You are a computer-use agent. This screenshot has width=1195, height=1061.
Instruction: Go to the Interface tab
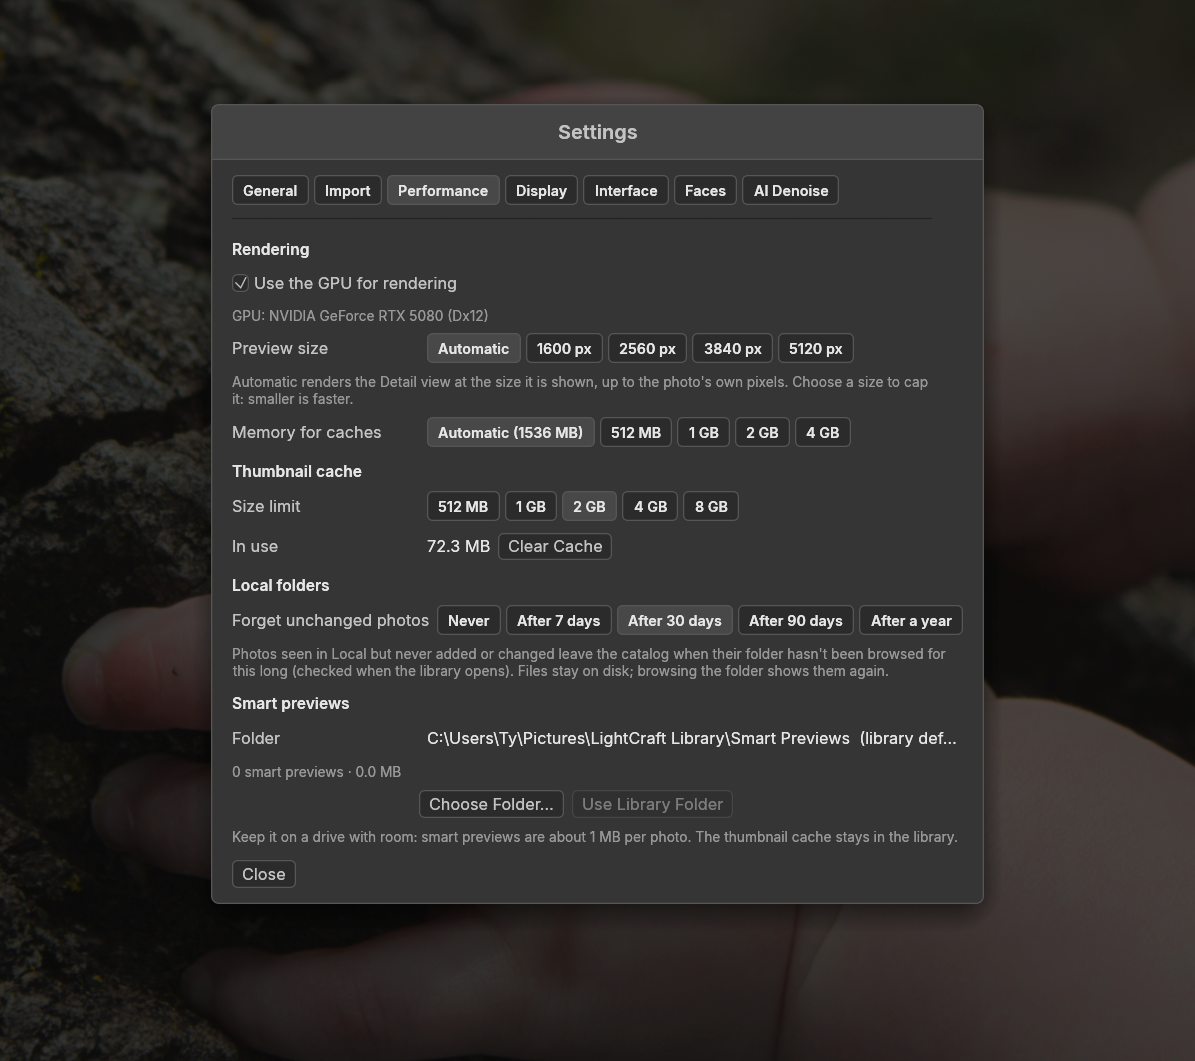(x=626, y=191)
